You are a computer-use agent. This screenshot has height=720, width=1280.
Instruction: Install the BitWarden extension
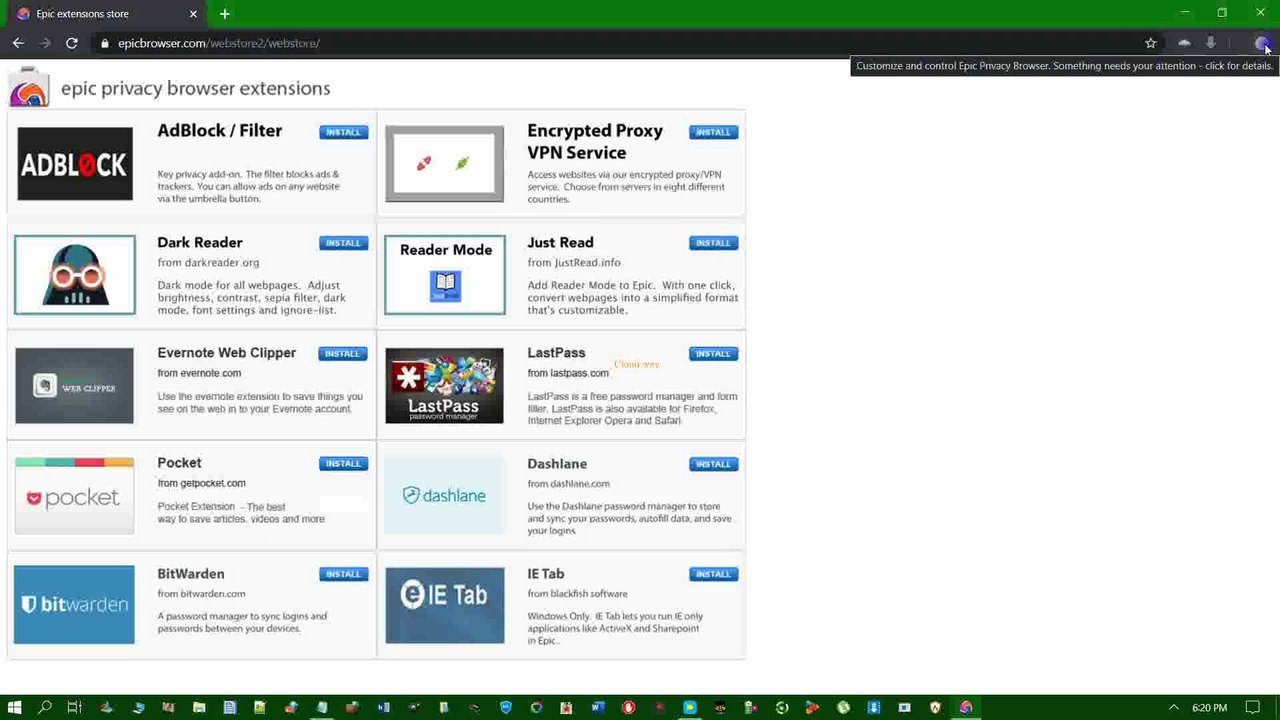pyautogui.click(x=343, y=574)
